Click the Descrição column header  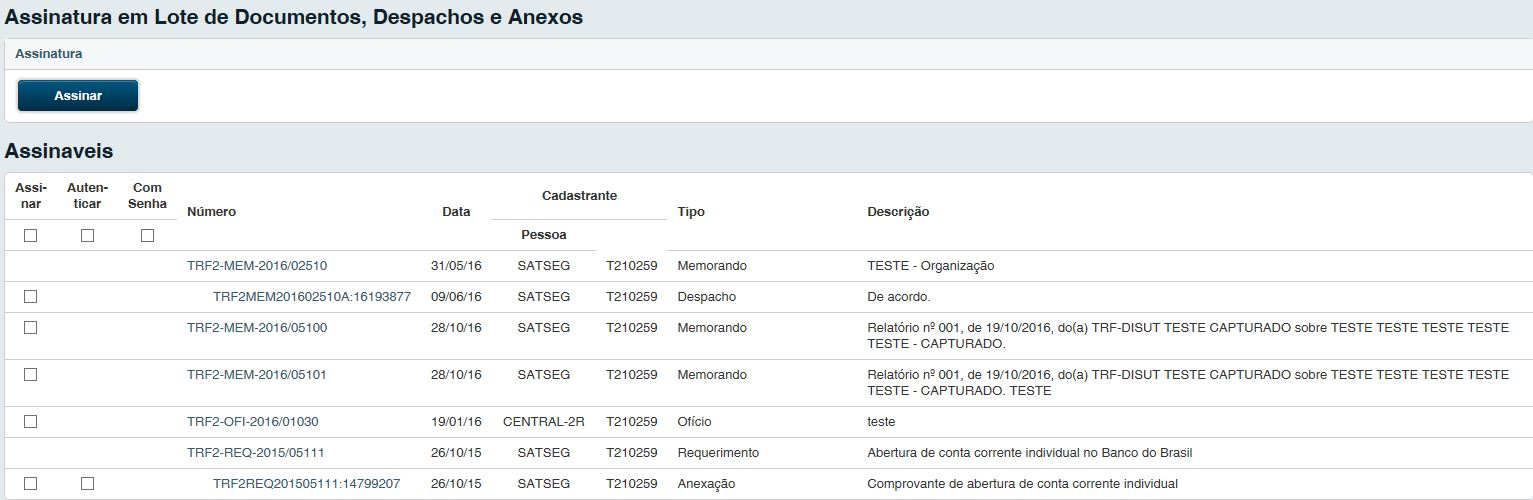(898, 212)
